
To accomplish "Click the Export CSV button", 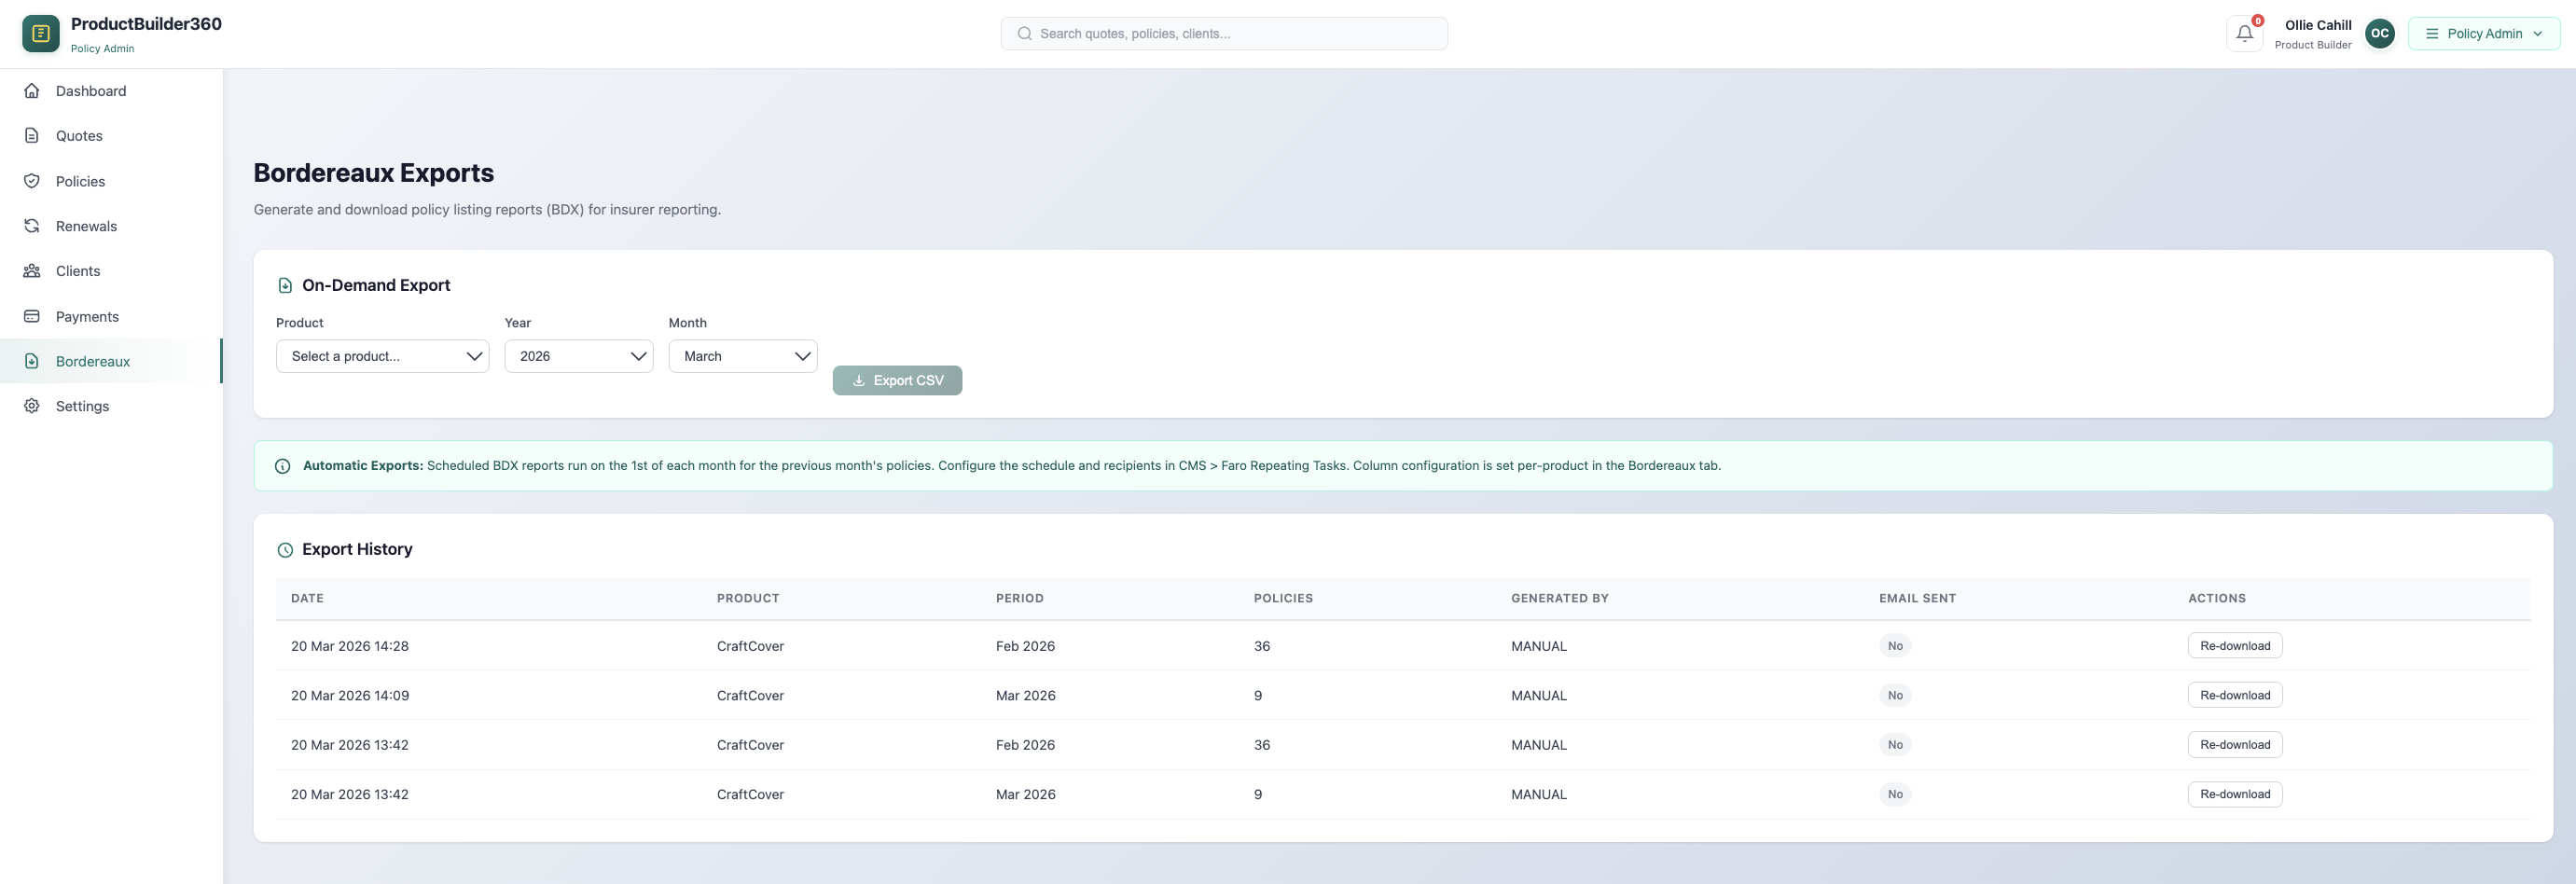I will tap(897, 380).
